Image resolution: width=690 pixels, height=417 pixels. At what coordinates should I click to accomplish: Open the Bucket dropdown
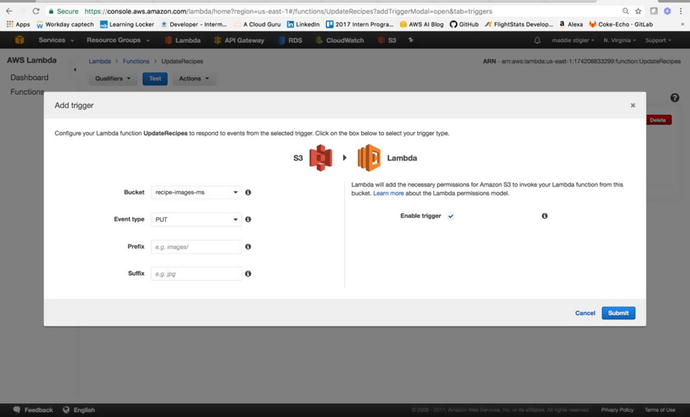(195, 192)
